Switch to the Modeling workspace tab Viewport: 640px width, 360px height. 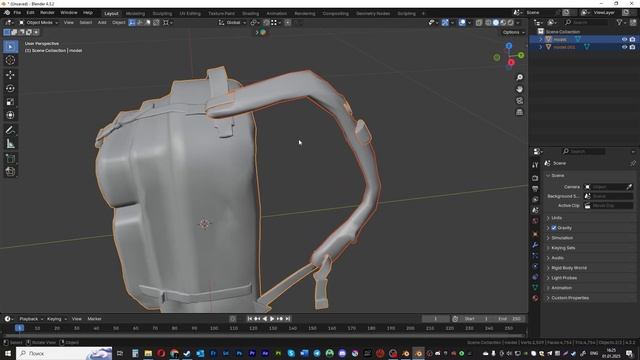(x=135, y=13)
